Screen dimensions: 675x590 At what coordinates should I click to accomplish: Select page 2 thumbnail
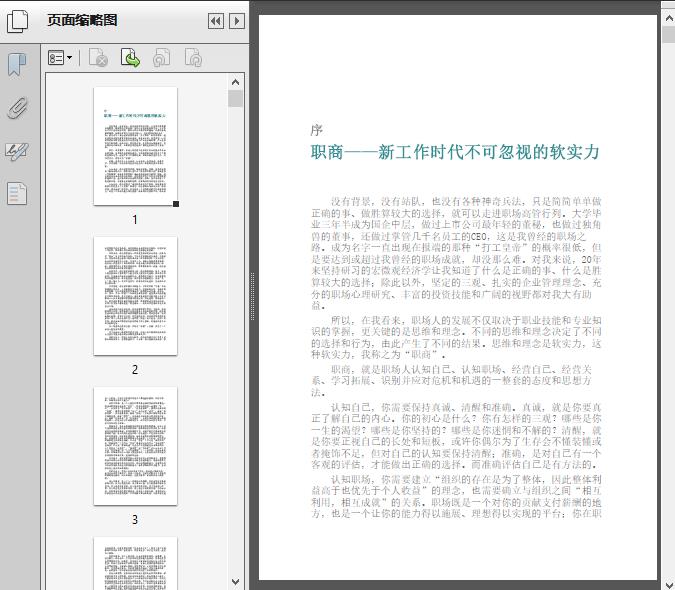135,296
